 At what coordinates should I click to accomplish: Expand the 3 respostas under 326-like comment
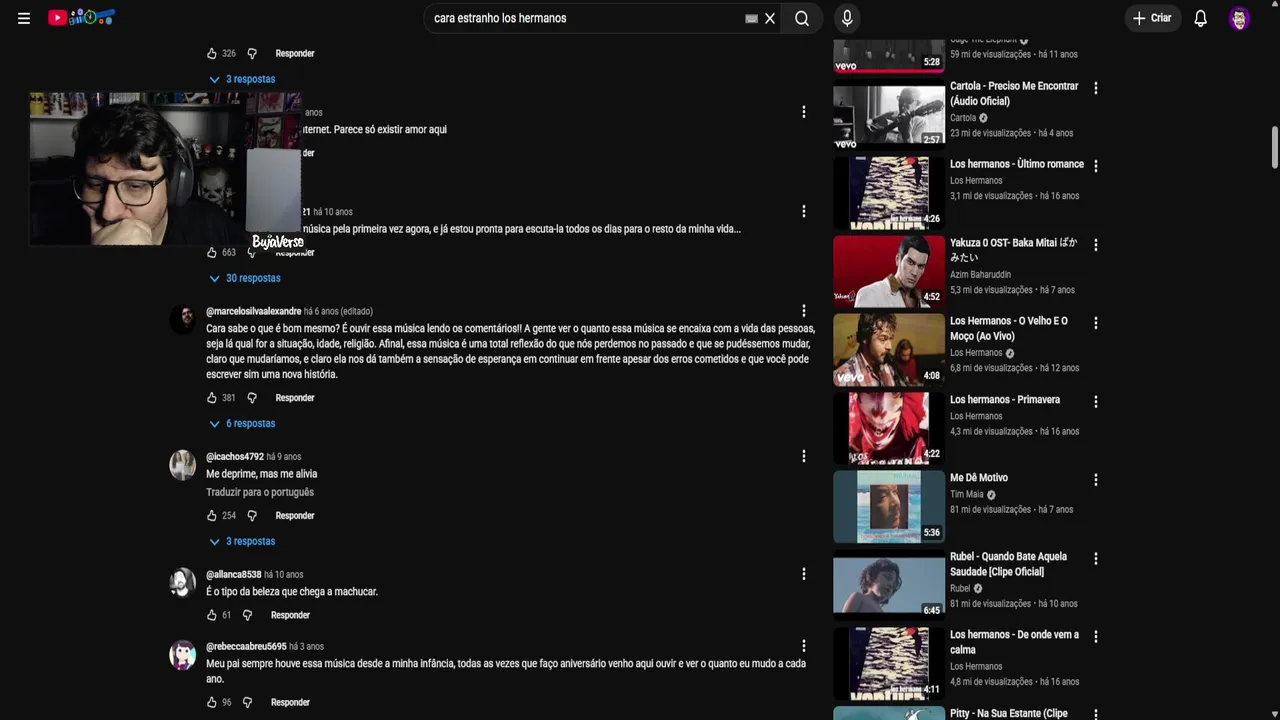242,79
